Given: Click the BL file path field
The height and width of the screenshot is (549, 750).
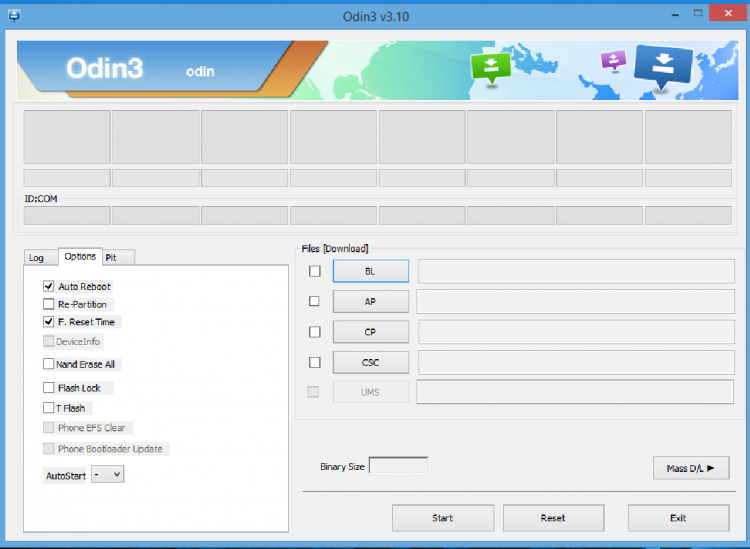Looking at the screenshot, I should point(576,271).
